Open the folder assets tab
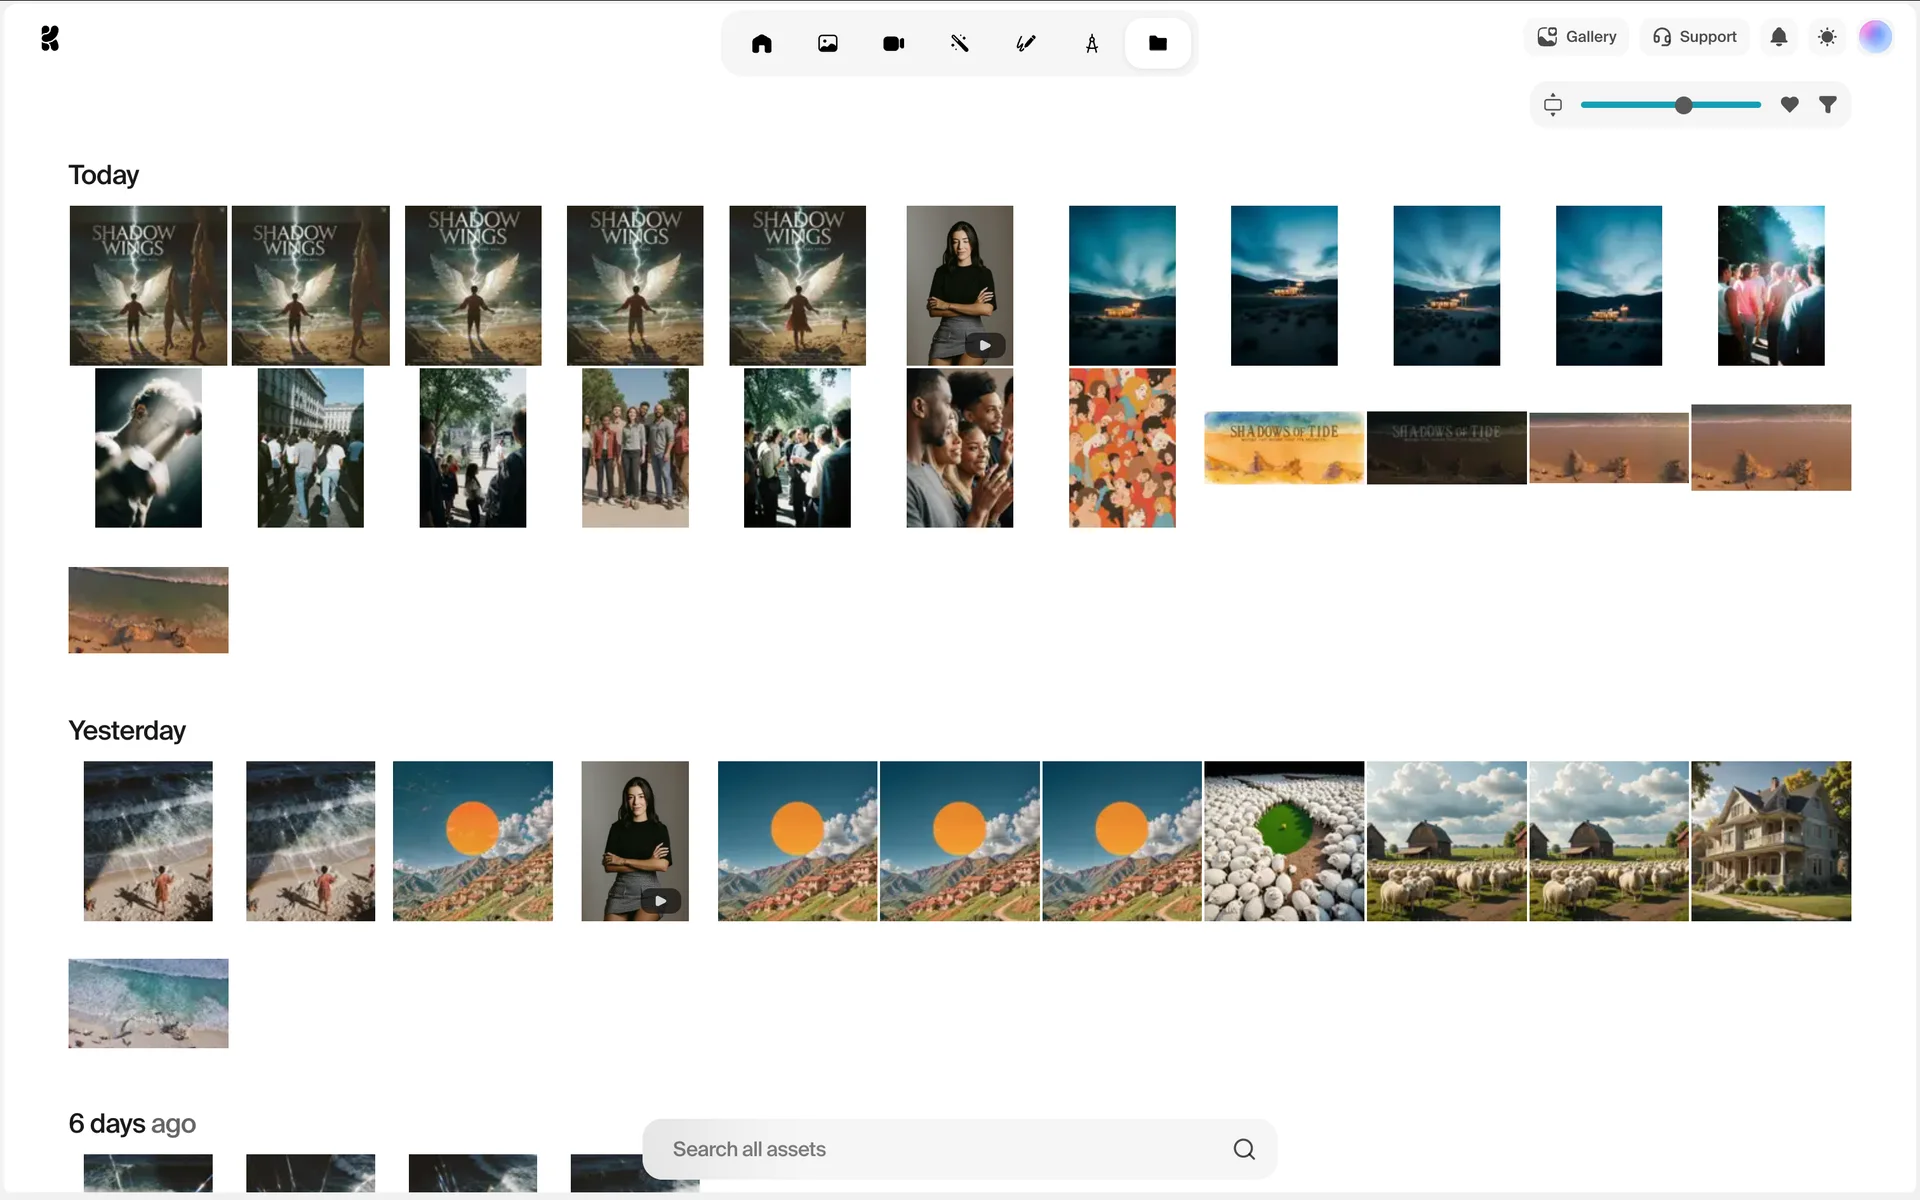Viewport: 1920px width, 1200px height. 1157,43
